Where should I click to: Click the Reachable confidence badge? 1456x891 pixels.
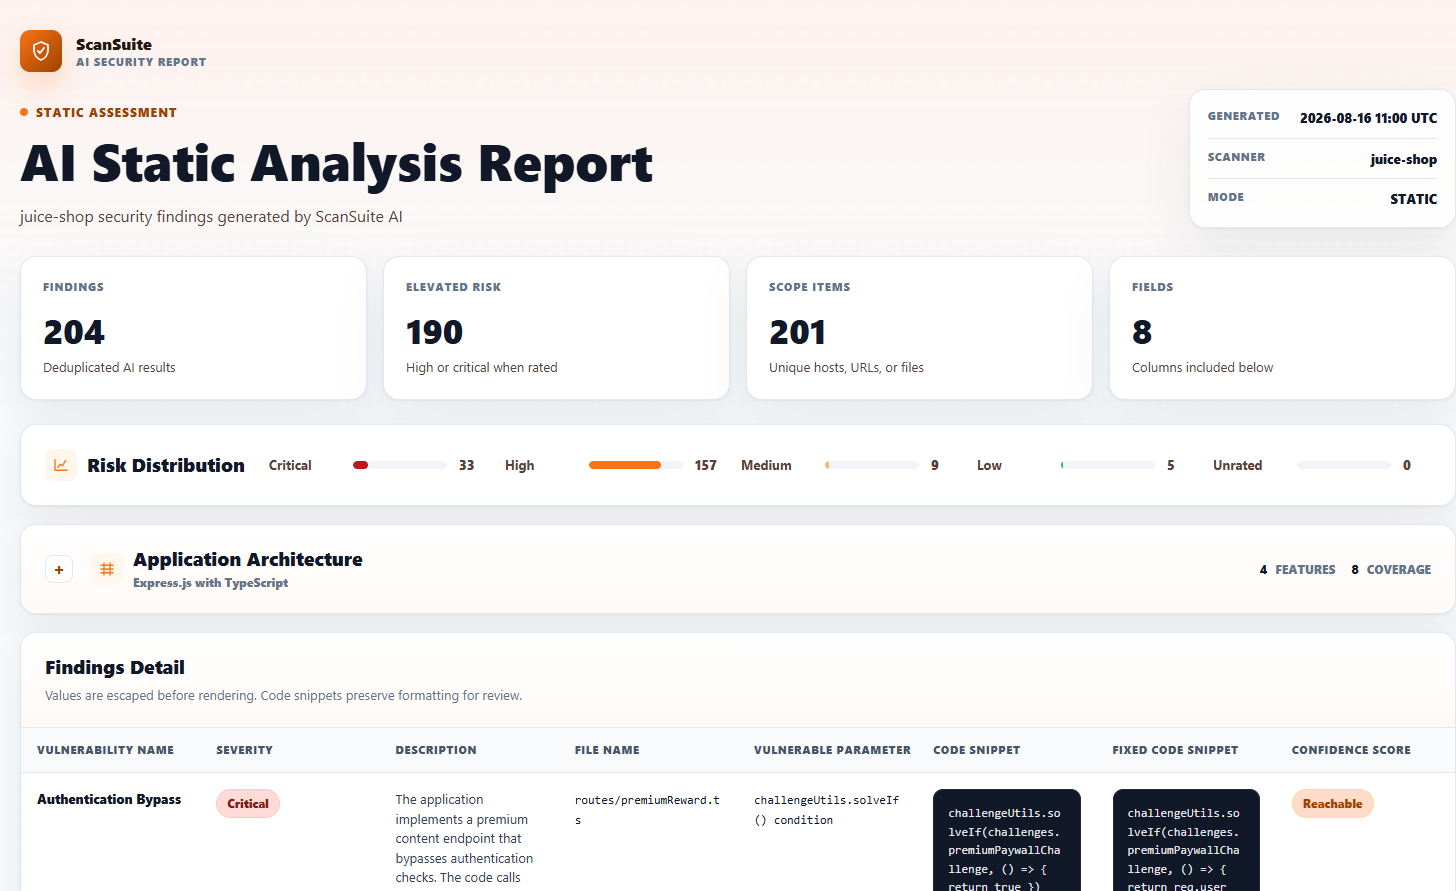click(x=1333, y=804)
